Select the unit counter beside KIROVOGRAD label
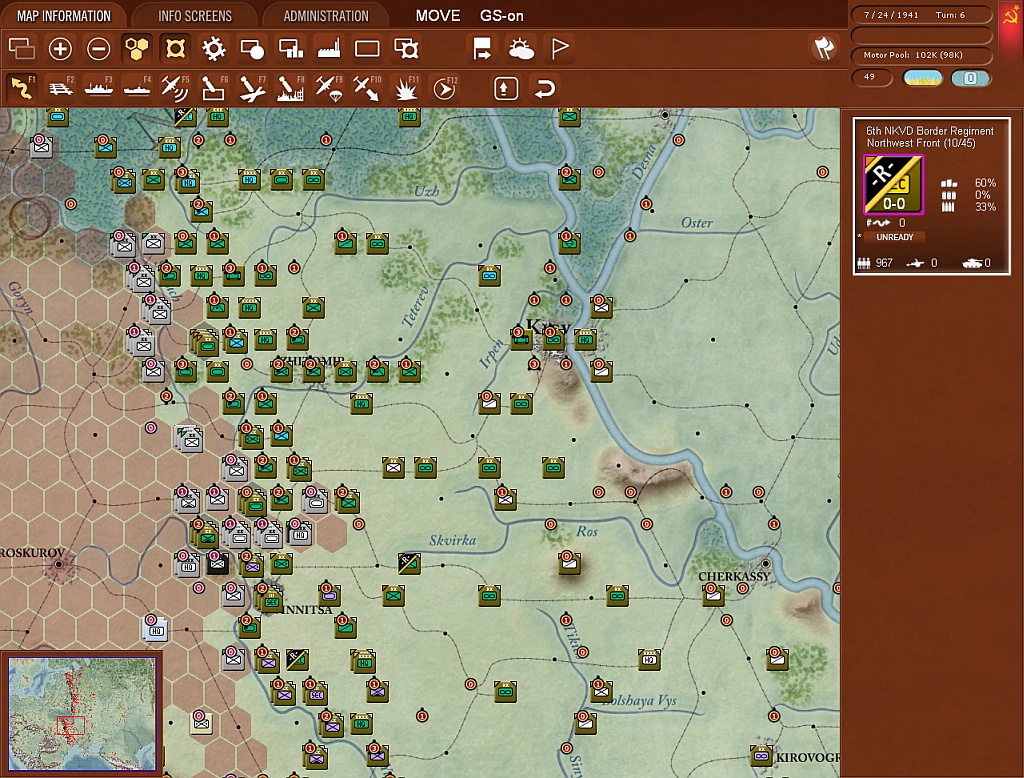The image size is (1024, 778). click(x=761, y=756)
